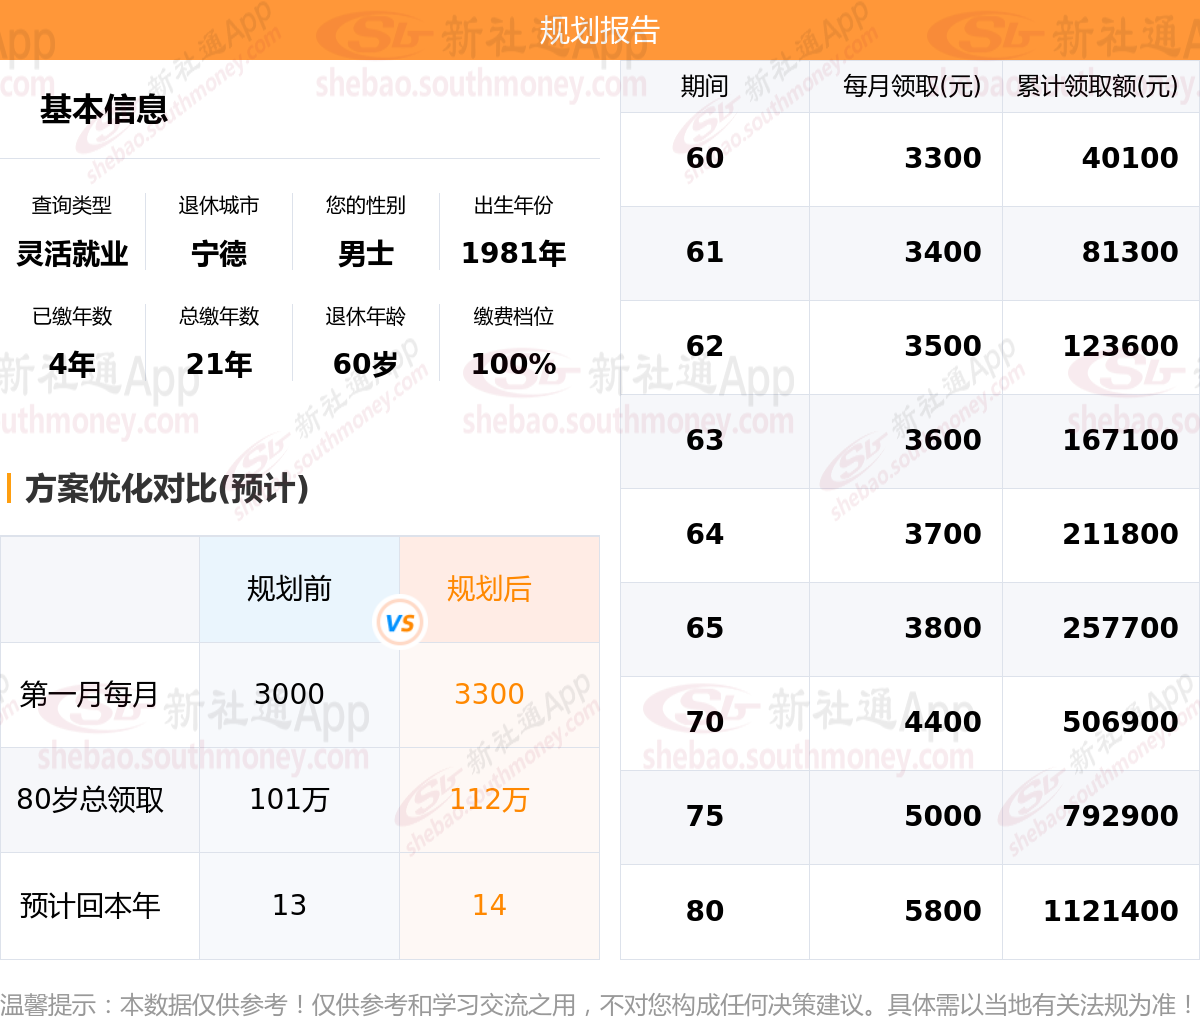Screen dimensions: 1200x1019
Task: Click the 退休城市 label
Action: tap(219, 205)
